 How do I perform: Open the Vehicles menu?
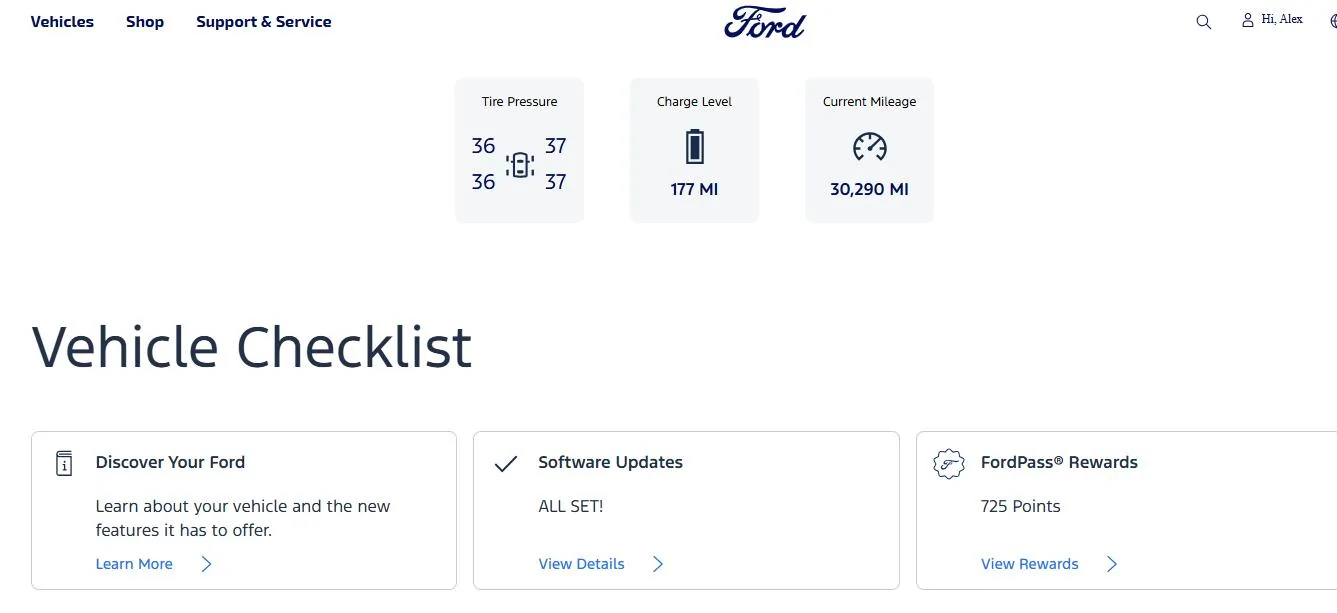point(62,21)
